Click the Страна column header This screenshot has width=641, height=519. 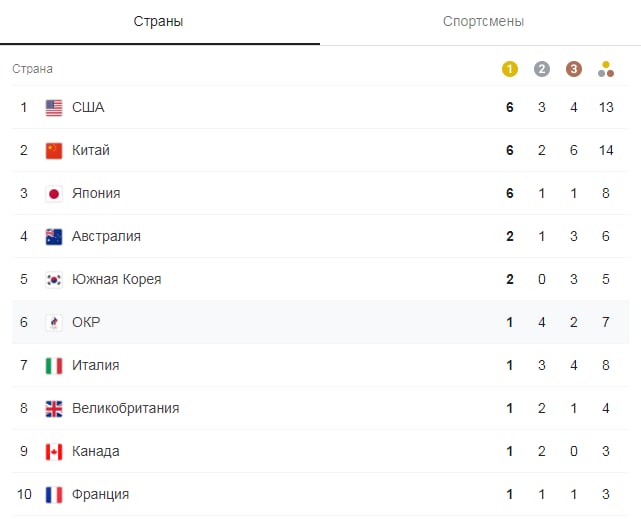coord(32,69)
